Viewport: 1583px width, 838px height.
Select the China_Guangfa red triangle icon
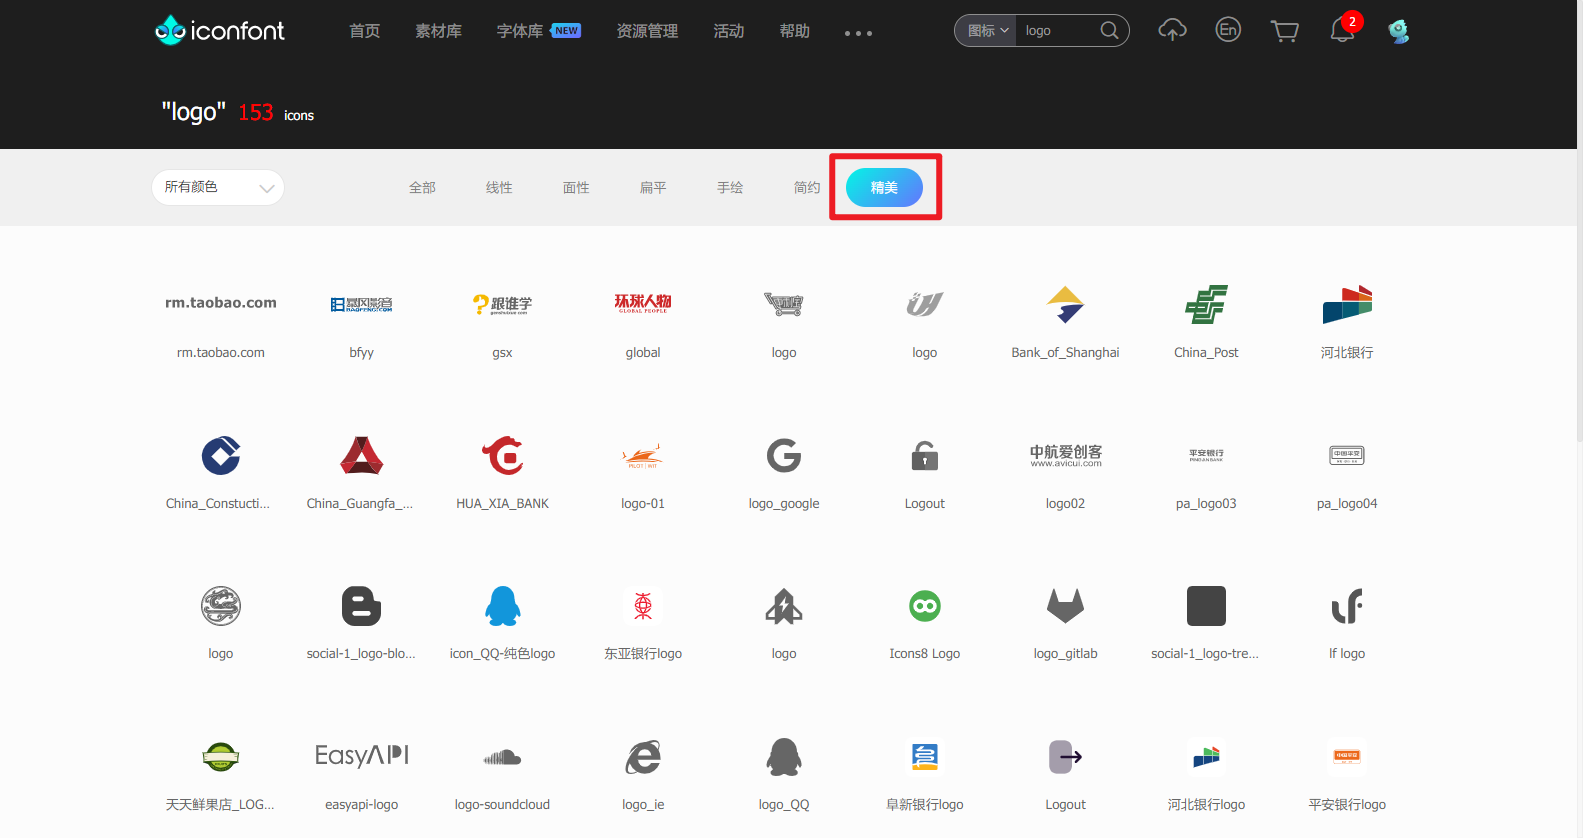[x=362, y=455]
